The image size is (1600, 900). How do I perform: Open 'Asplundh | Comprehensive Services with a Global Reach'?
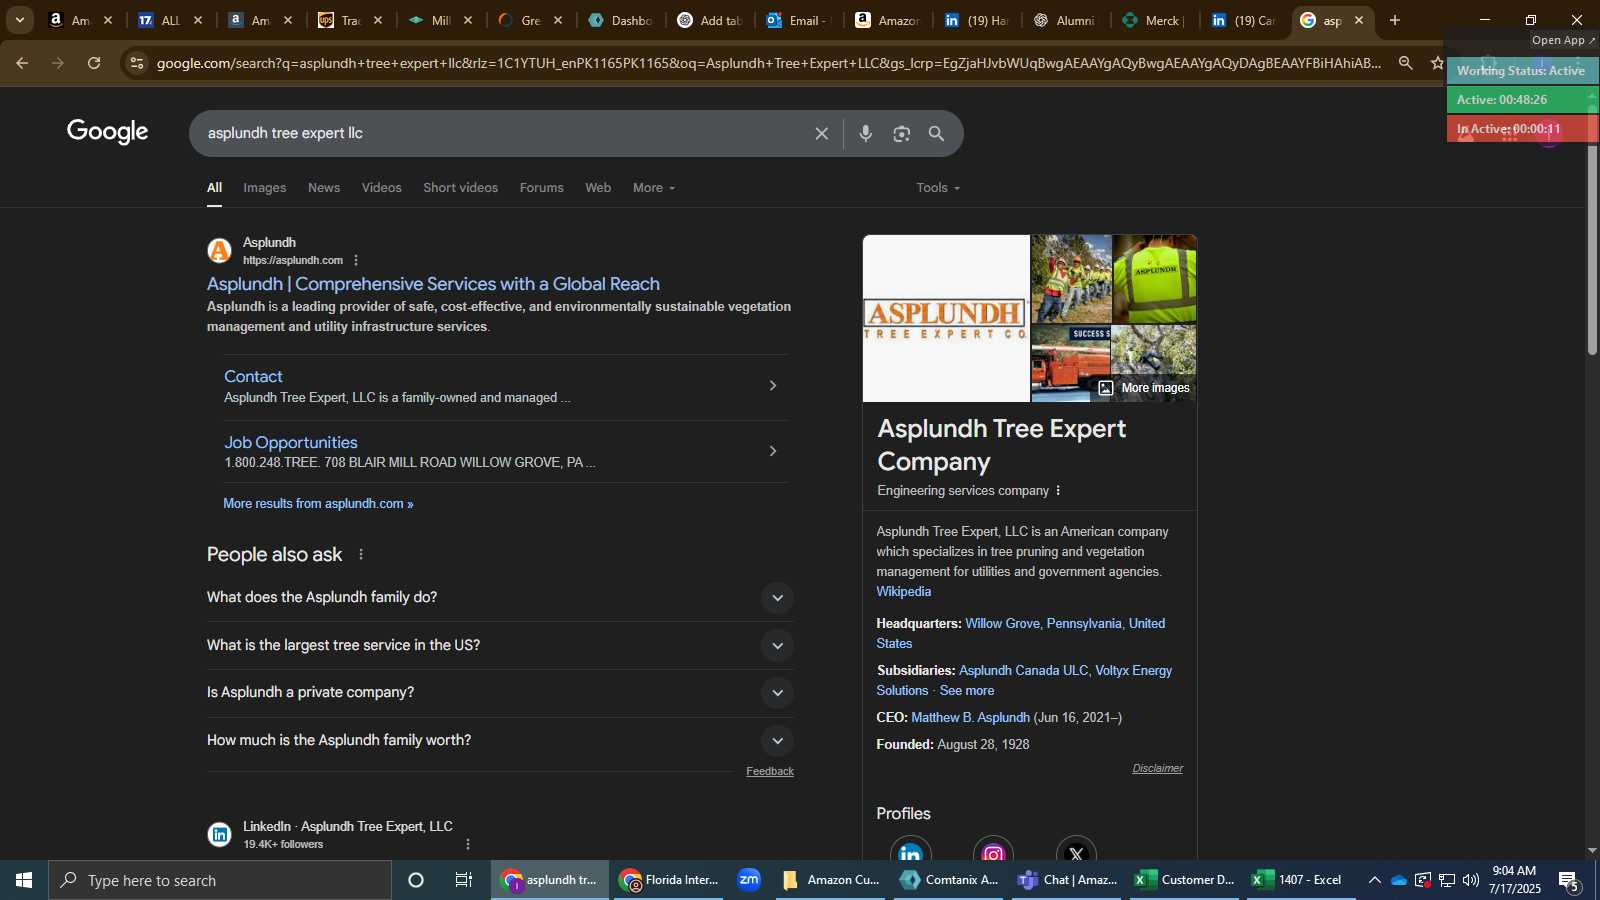(433, 284)
